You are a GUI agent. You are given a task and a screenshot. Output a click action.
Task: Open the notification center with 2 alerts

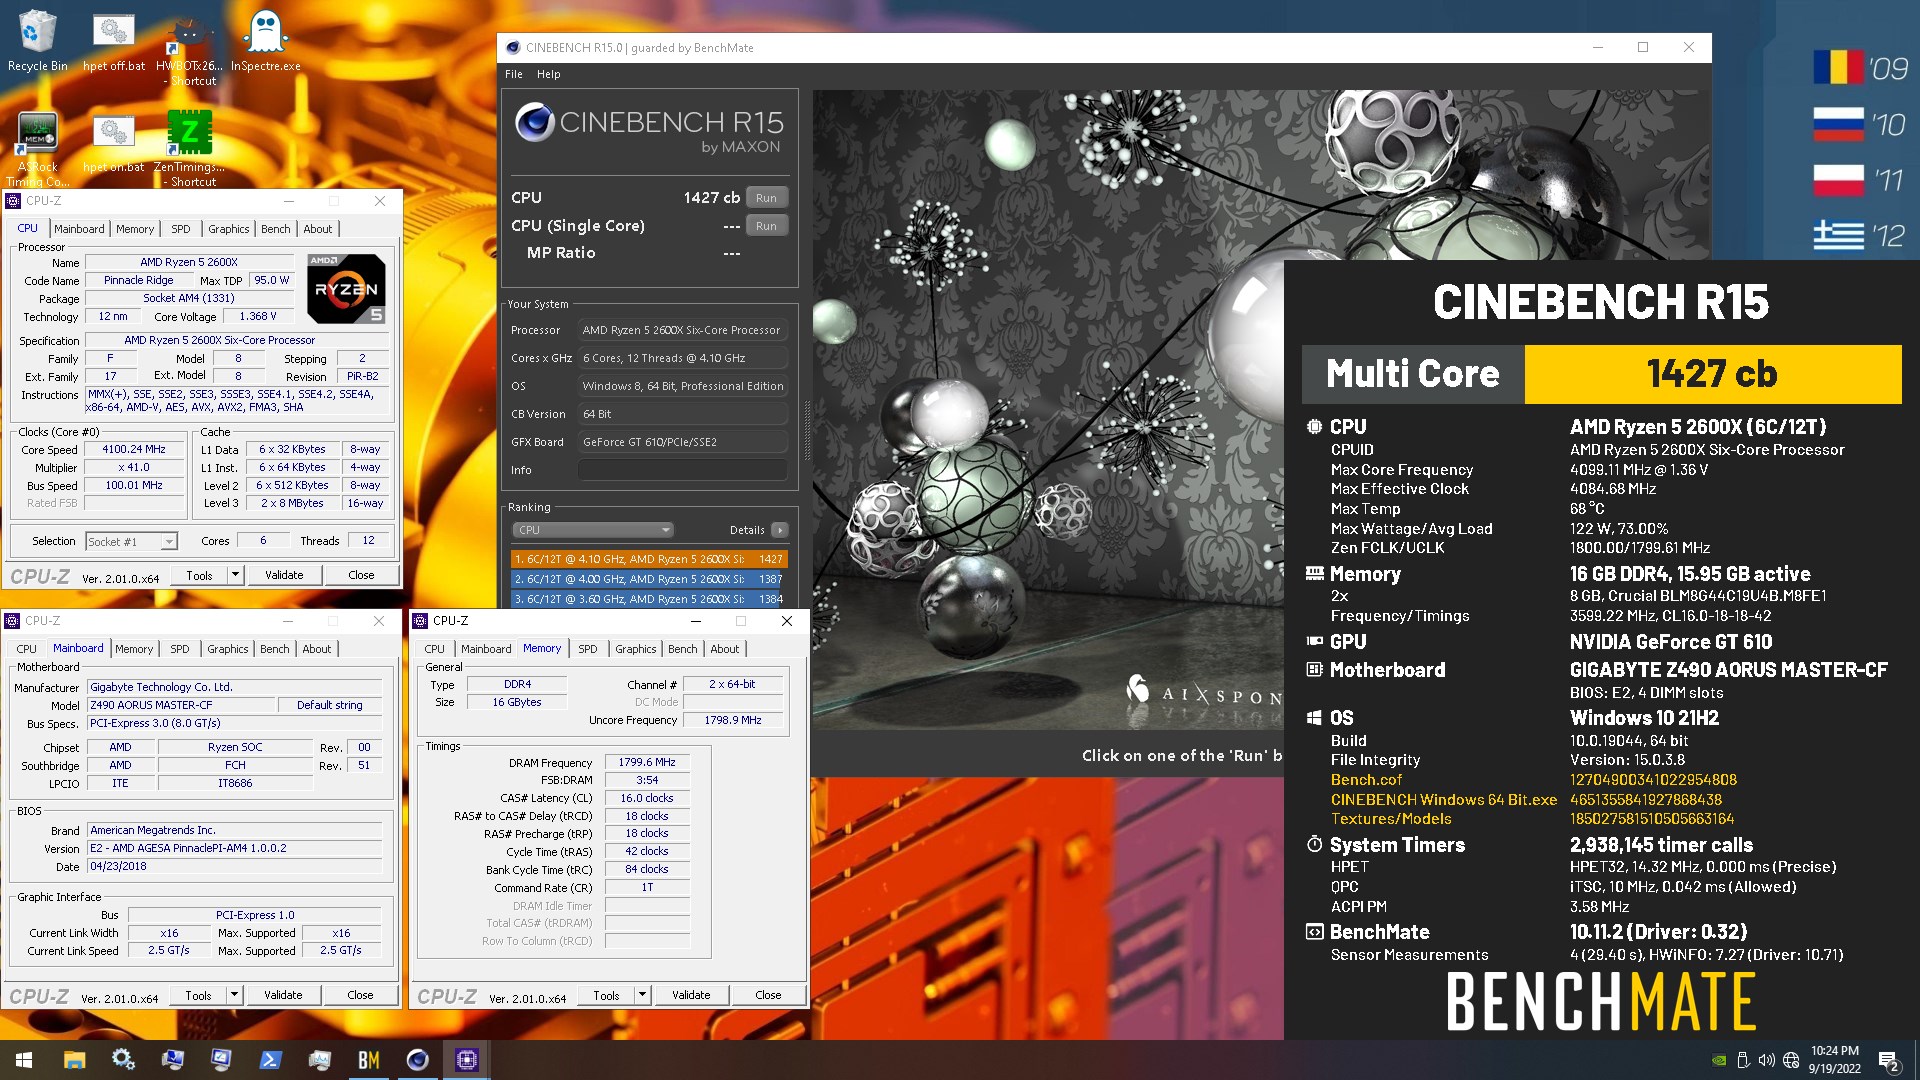coord(1889,1060)
